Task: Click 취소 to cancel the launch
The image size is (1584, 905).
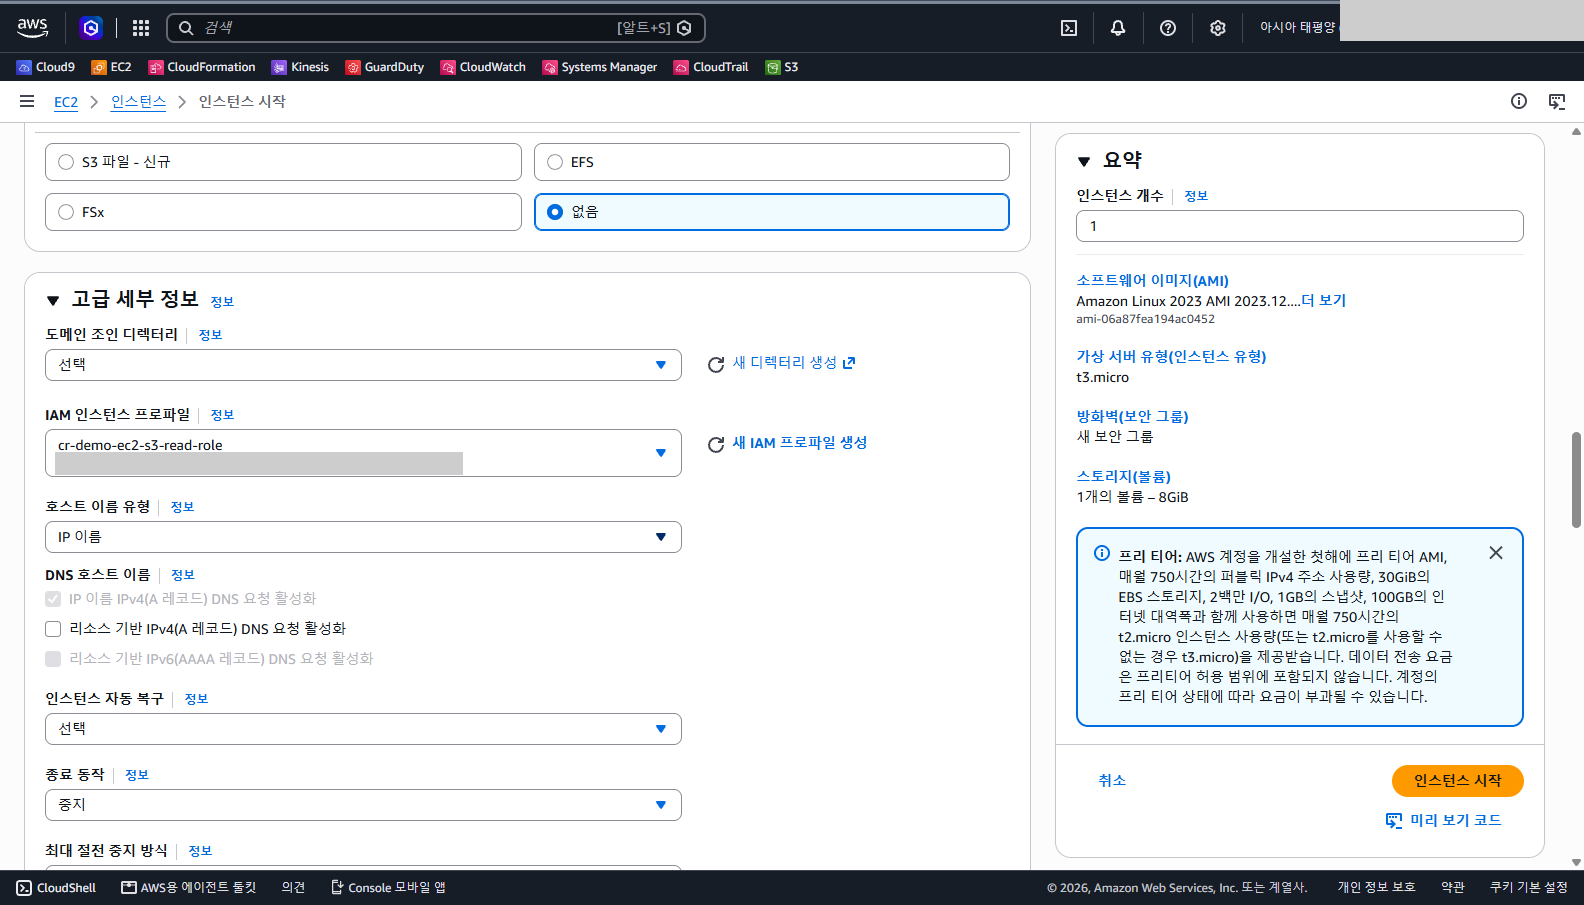Action: click(x=1112, y=781)
